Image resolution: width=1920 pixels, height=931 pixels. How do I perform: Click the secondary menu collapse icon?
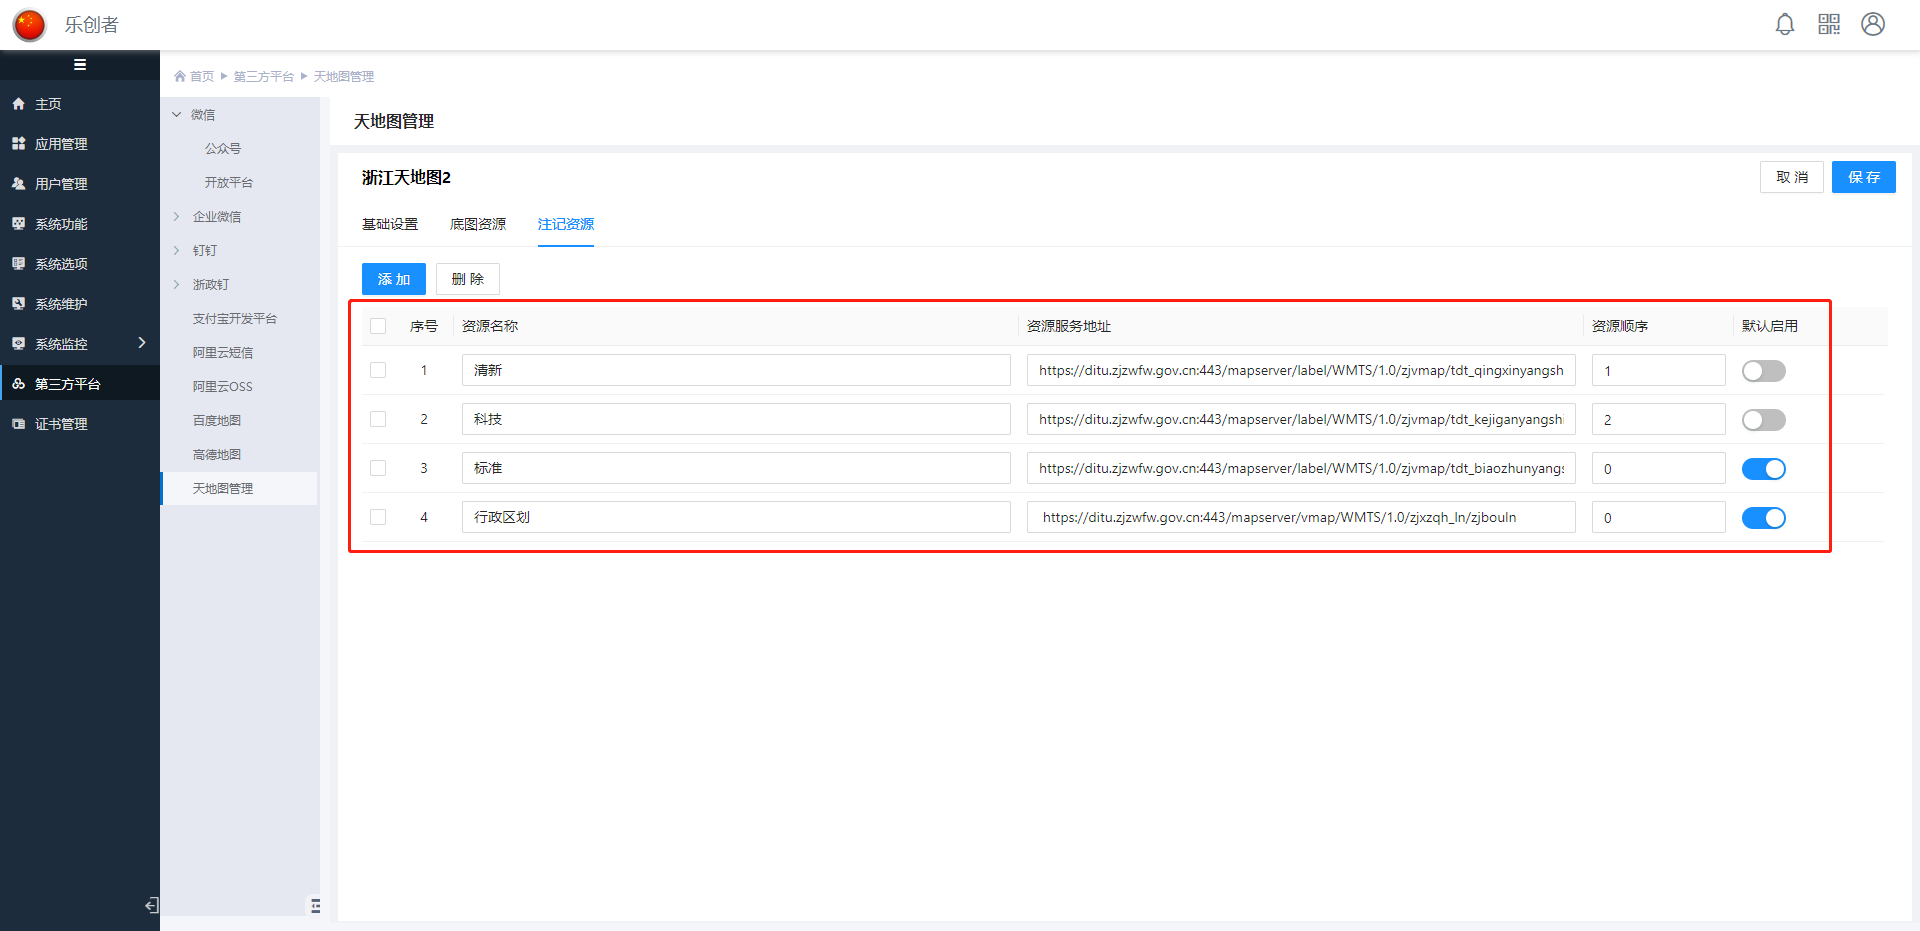315,905
